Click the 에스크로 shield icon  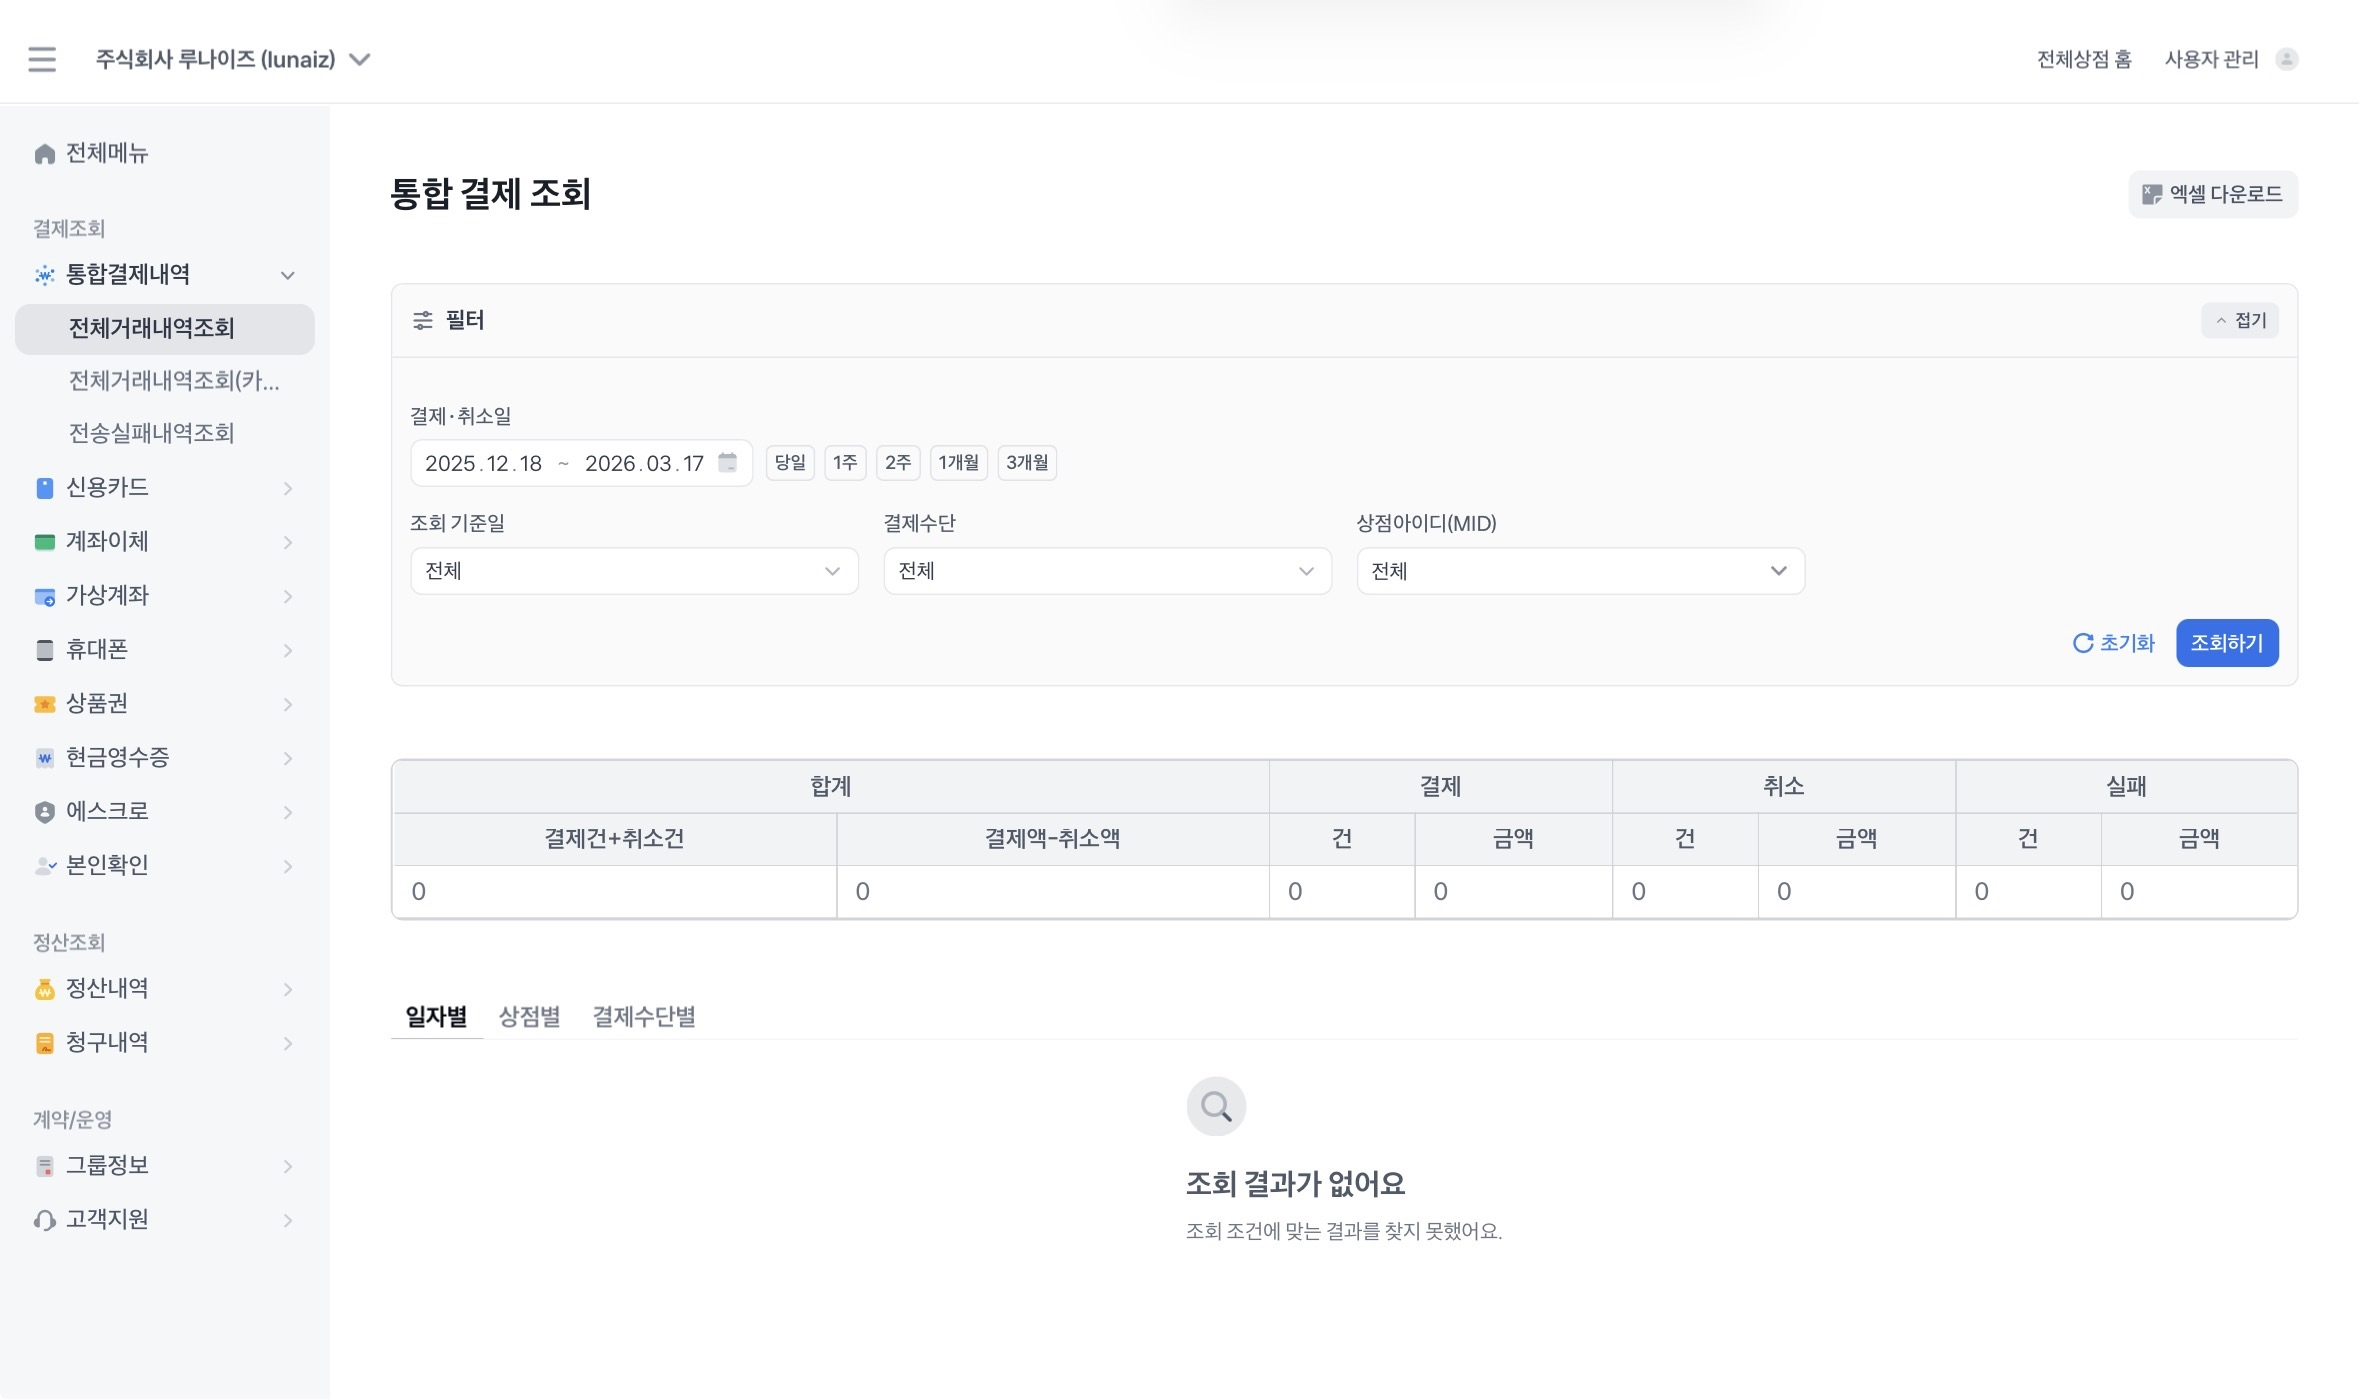(x=44, y=812)
